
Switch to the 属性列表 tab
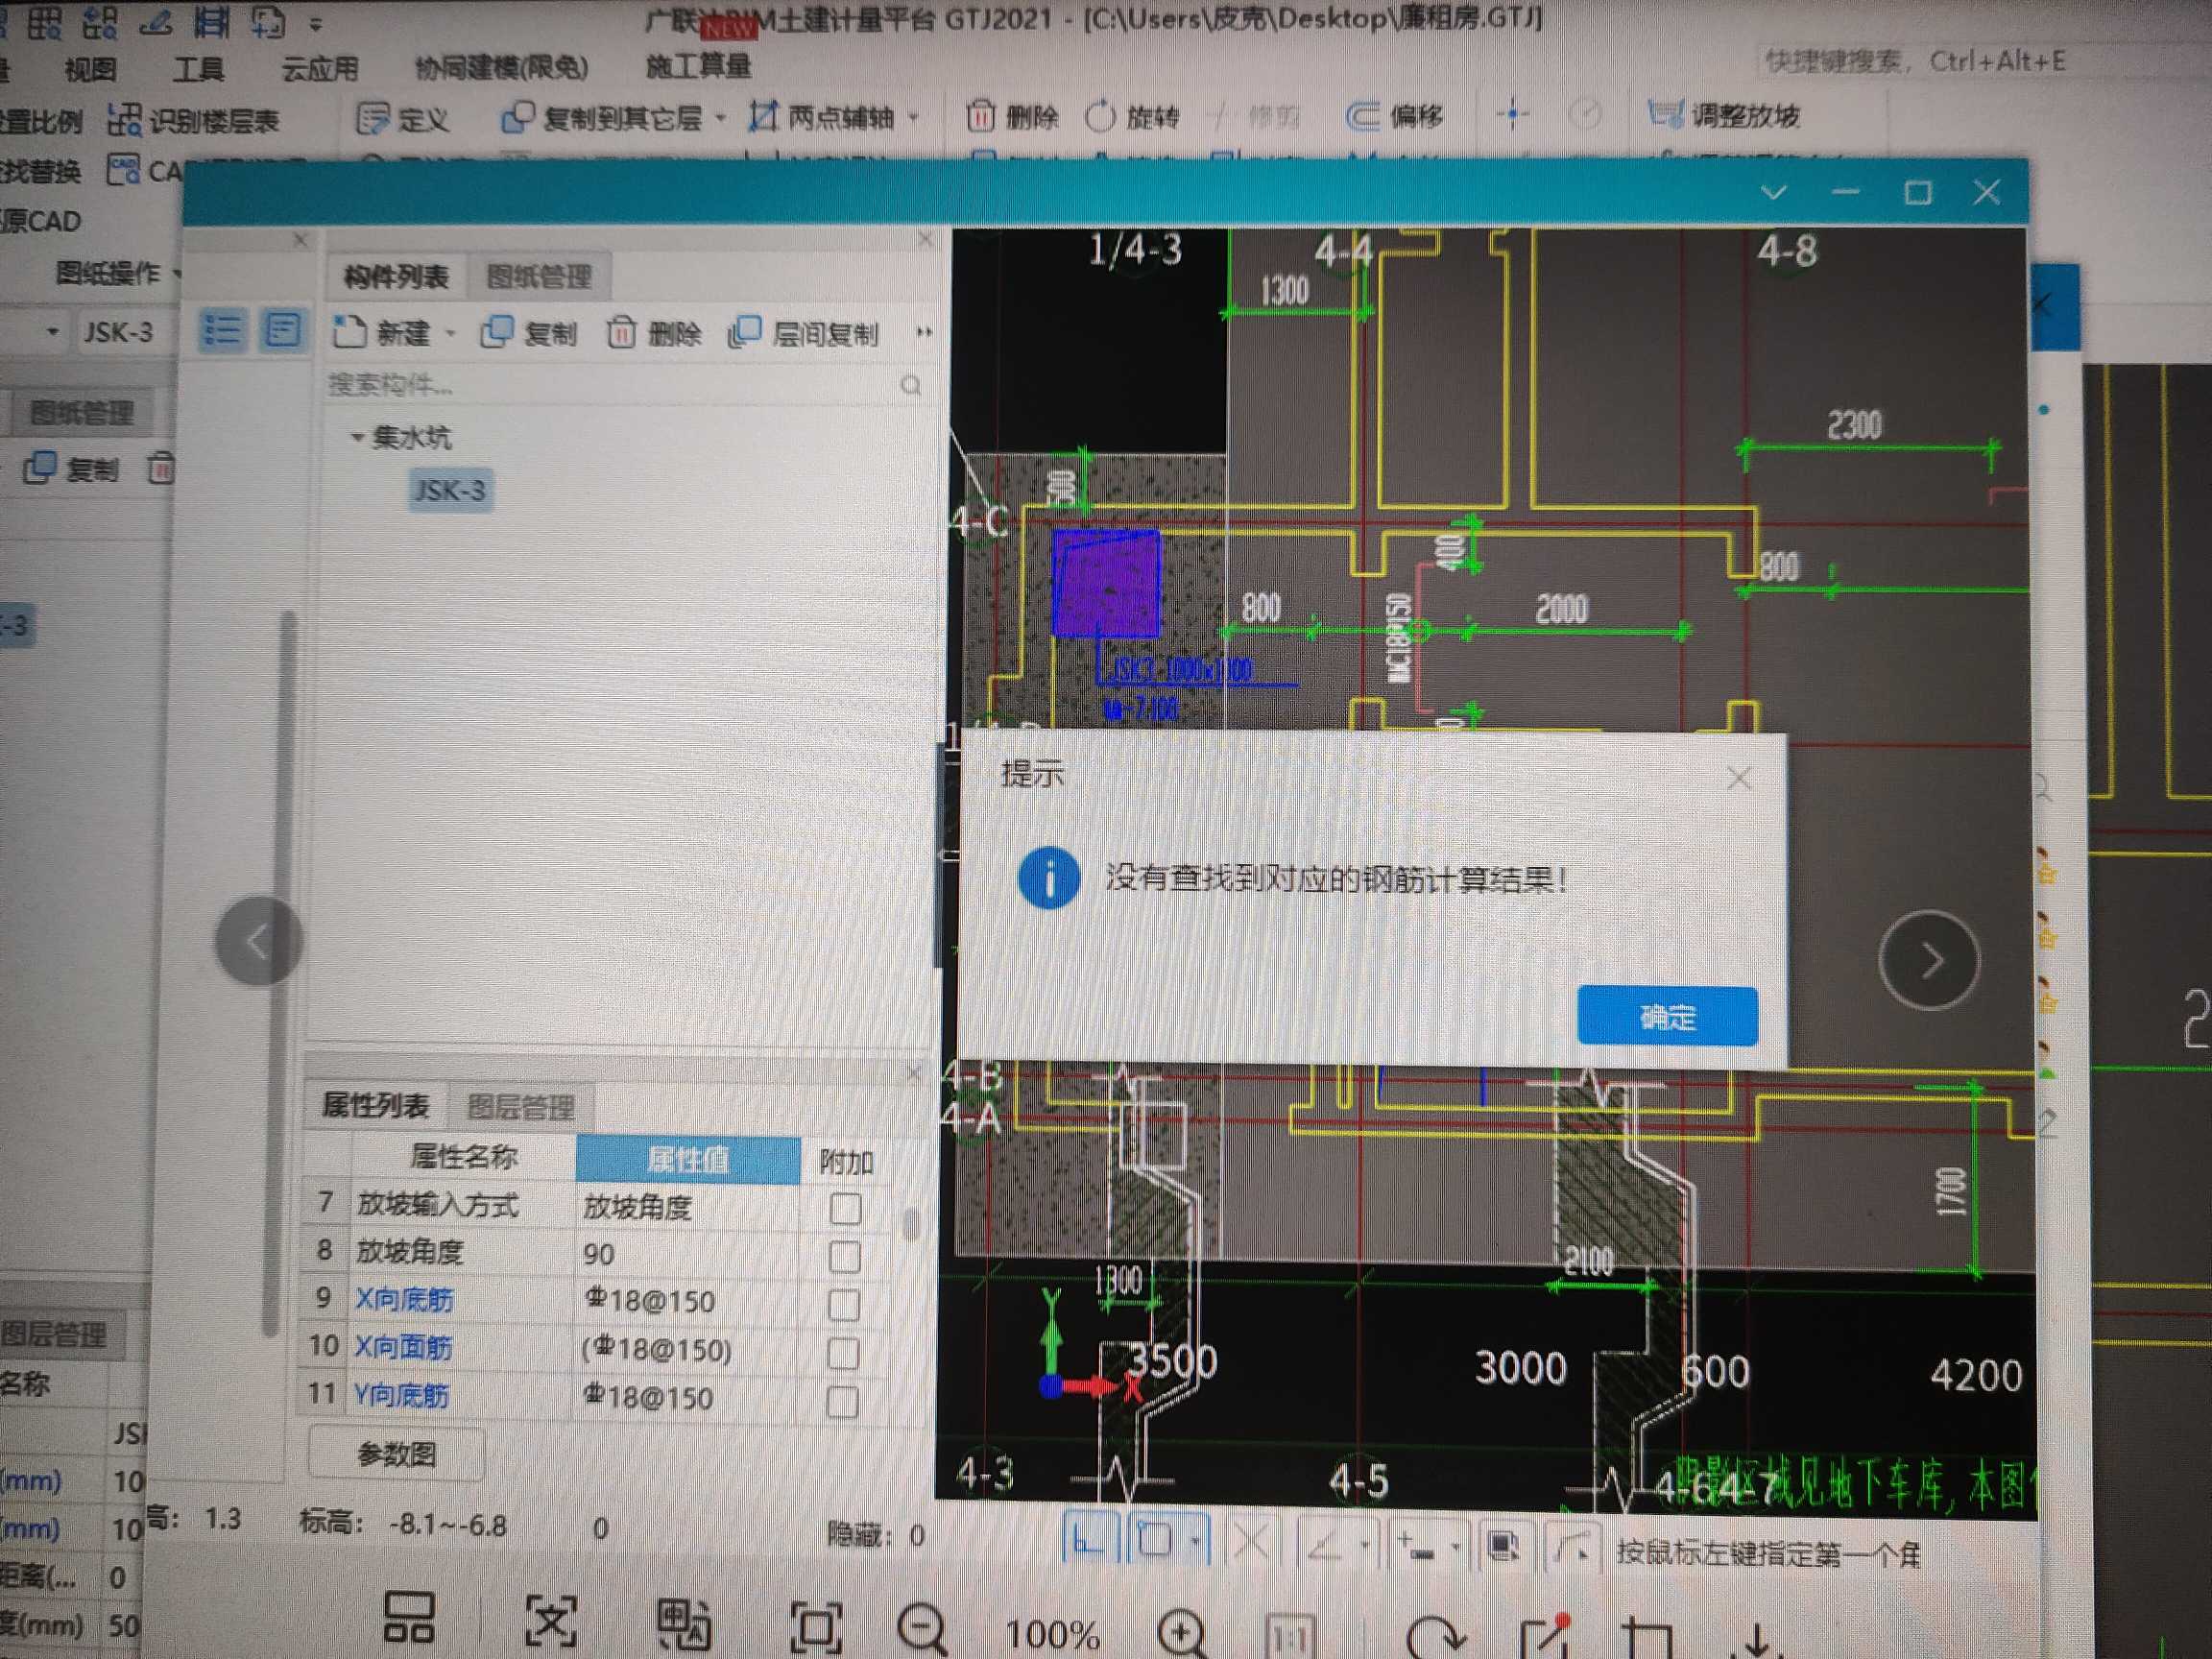[x=375, y=1104]
